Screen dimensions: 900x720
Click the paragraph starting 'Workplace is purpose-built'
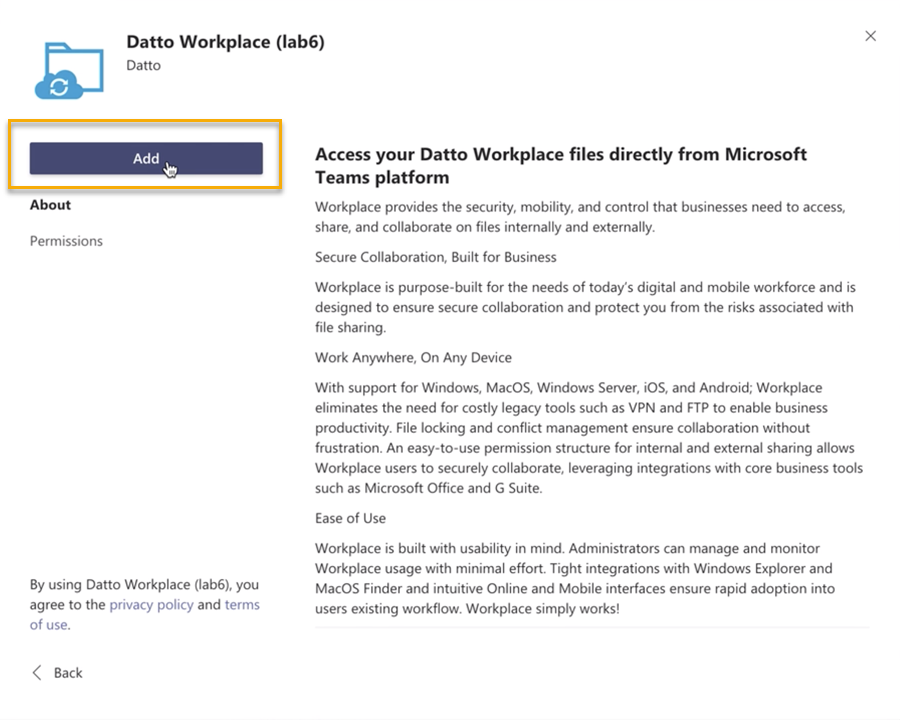tap(585, 307)
